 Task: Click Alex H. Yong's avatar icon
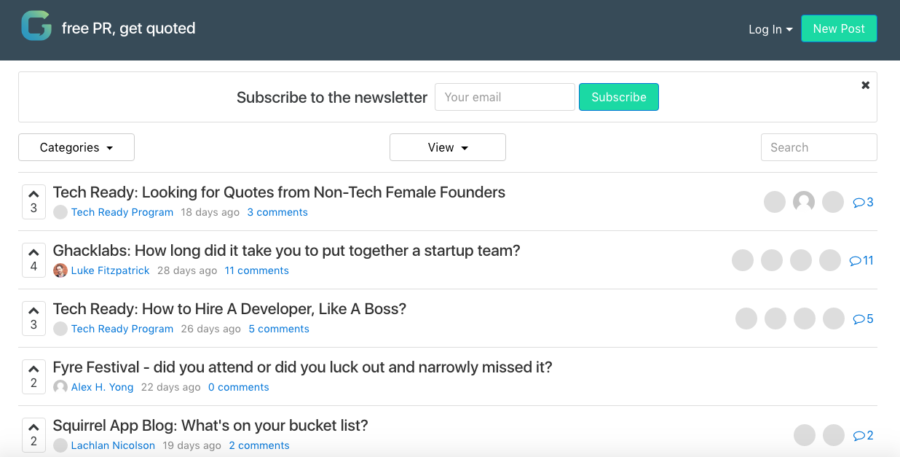[60, 387]
